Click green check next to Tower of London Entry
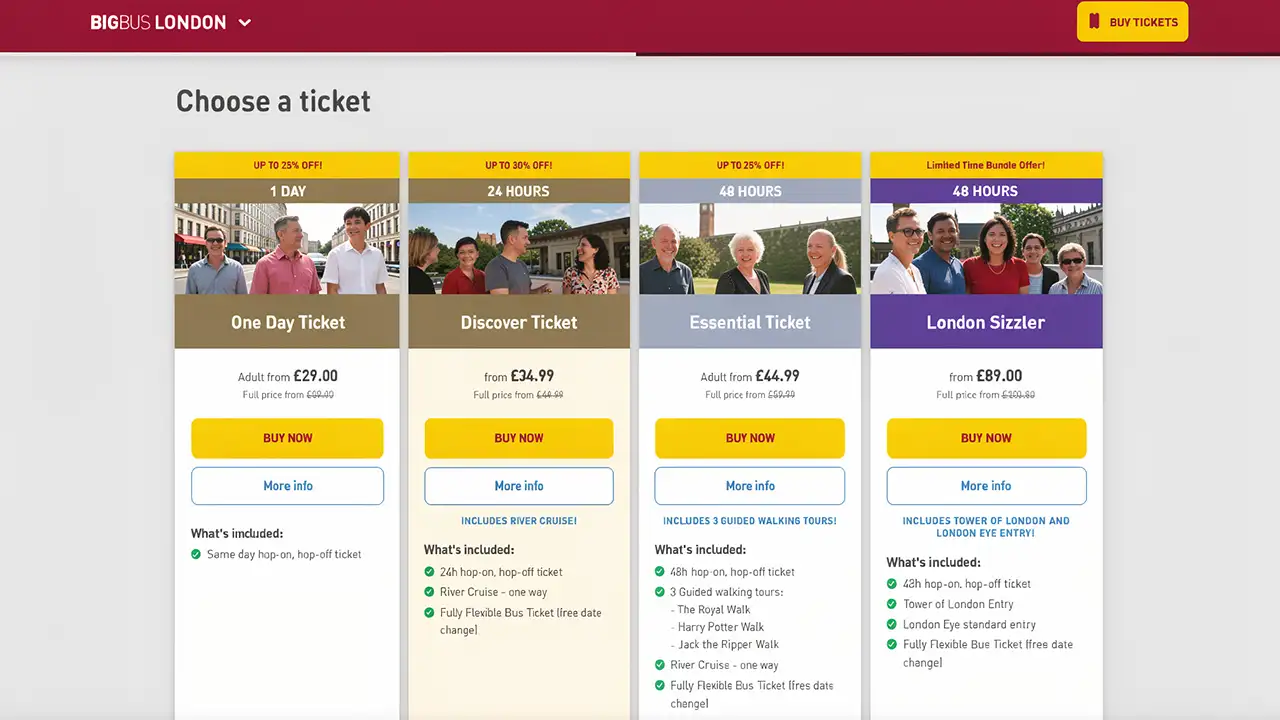The image size is (1280, 720). (892, 604)
